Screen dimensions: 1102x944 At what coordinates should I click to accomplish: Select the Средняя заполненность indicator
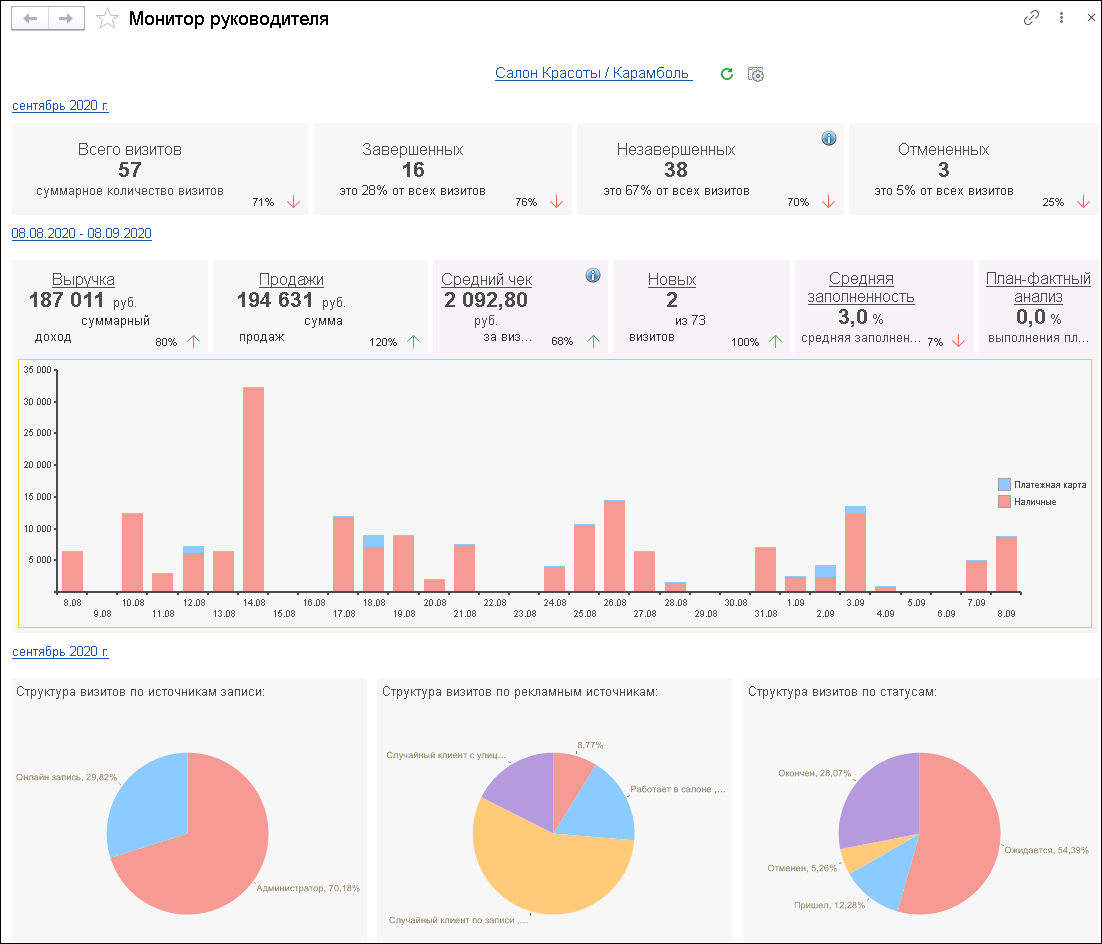coord(861,288)
